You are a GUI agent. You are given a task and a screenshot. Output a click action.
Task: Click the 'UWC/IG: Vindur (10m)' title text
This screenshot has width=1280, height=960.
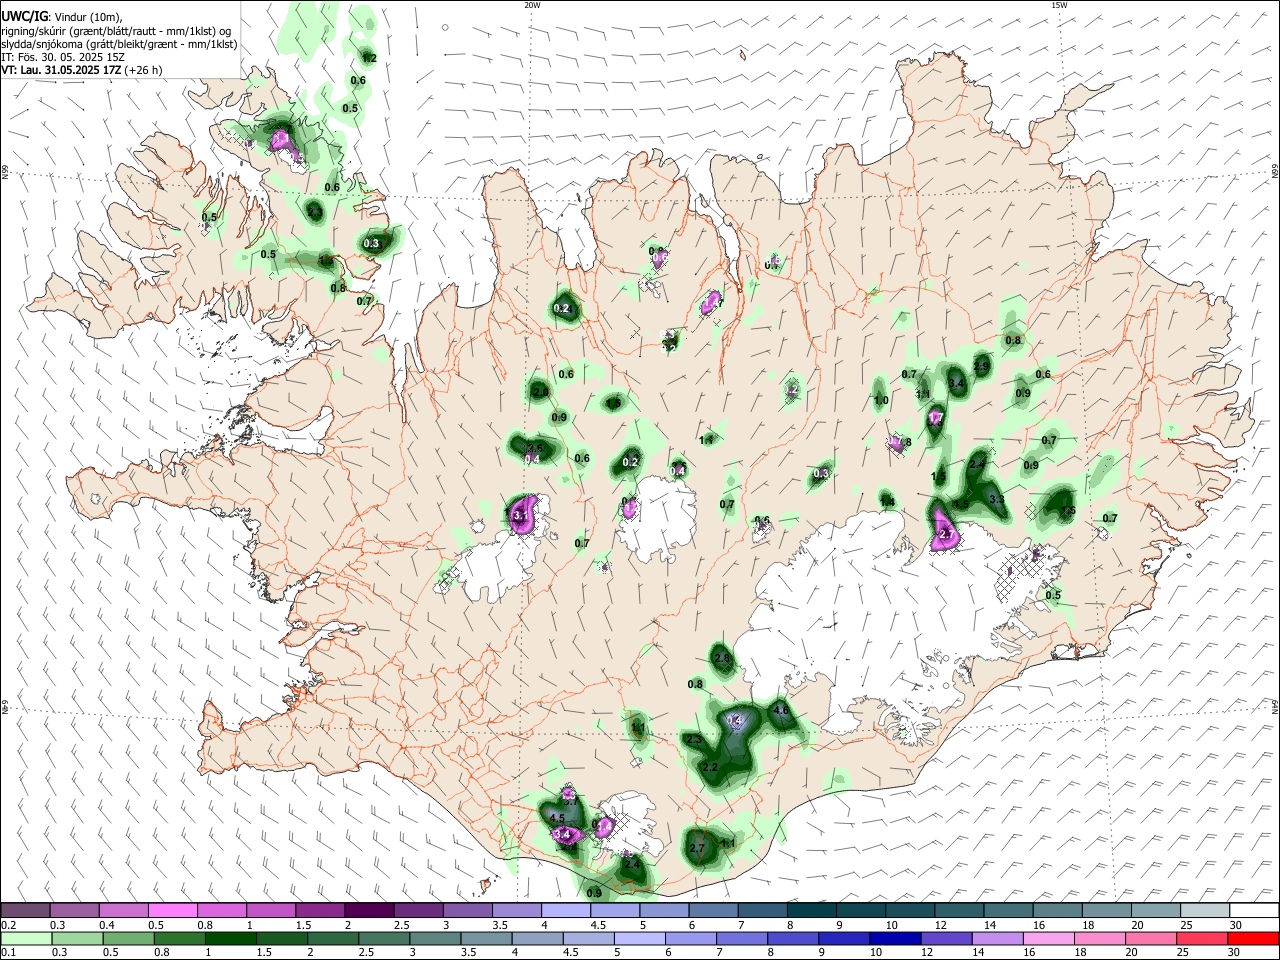coord(61,17)
